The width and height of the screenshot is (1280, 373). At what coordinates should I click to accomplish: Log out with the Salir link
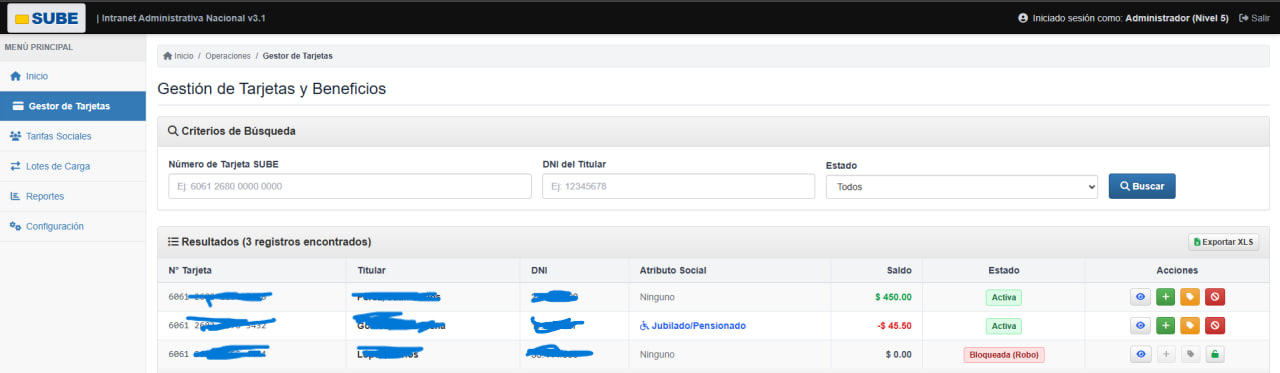(1254, 18)
